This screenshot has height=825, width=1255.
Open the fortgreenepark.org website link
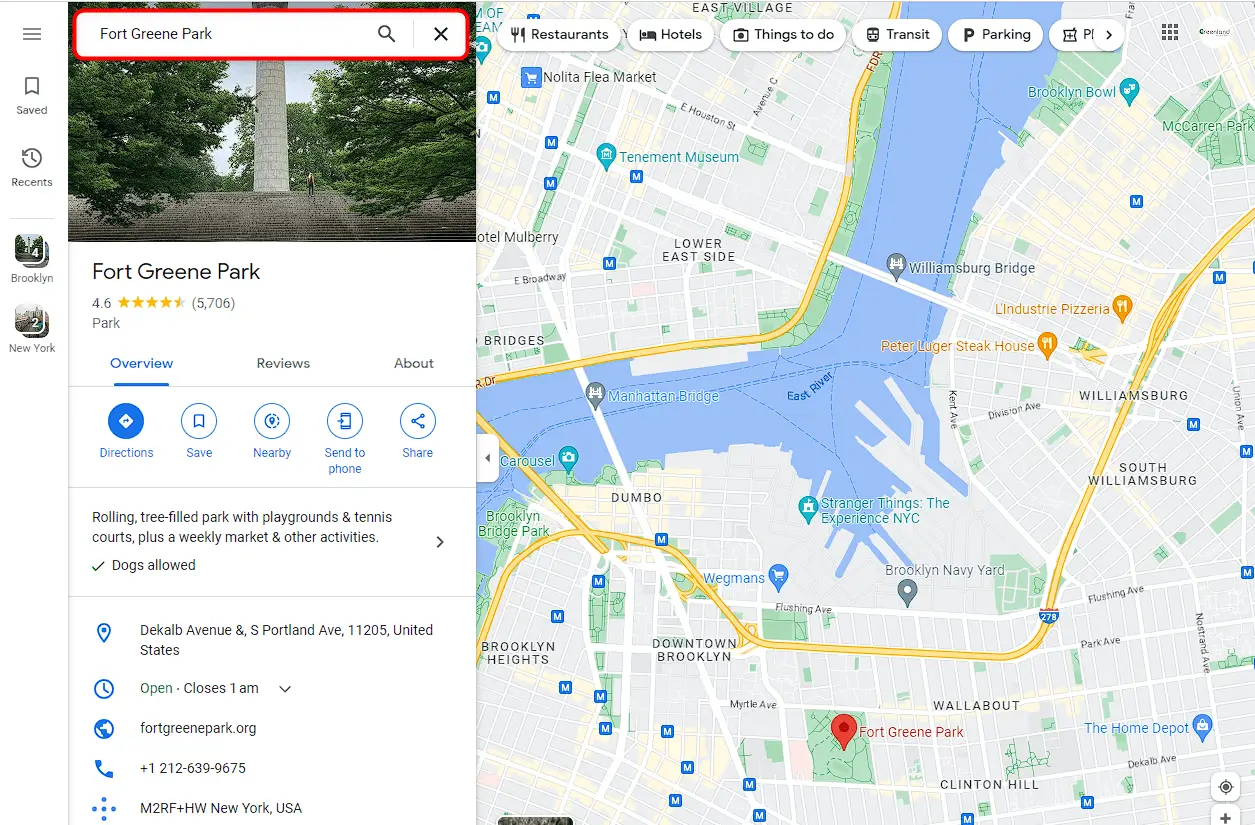pos(198,729)
